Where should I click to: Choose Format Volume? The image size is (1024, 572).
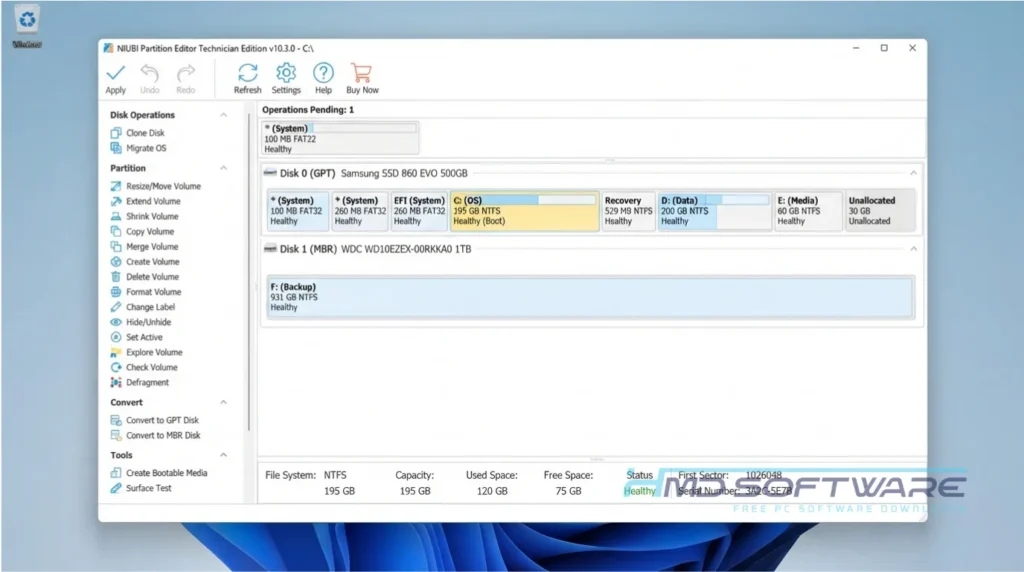pos(146,292)
